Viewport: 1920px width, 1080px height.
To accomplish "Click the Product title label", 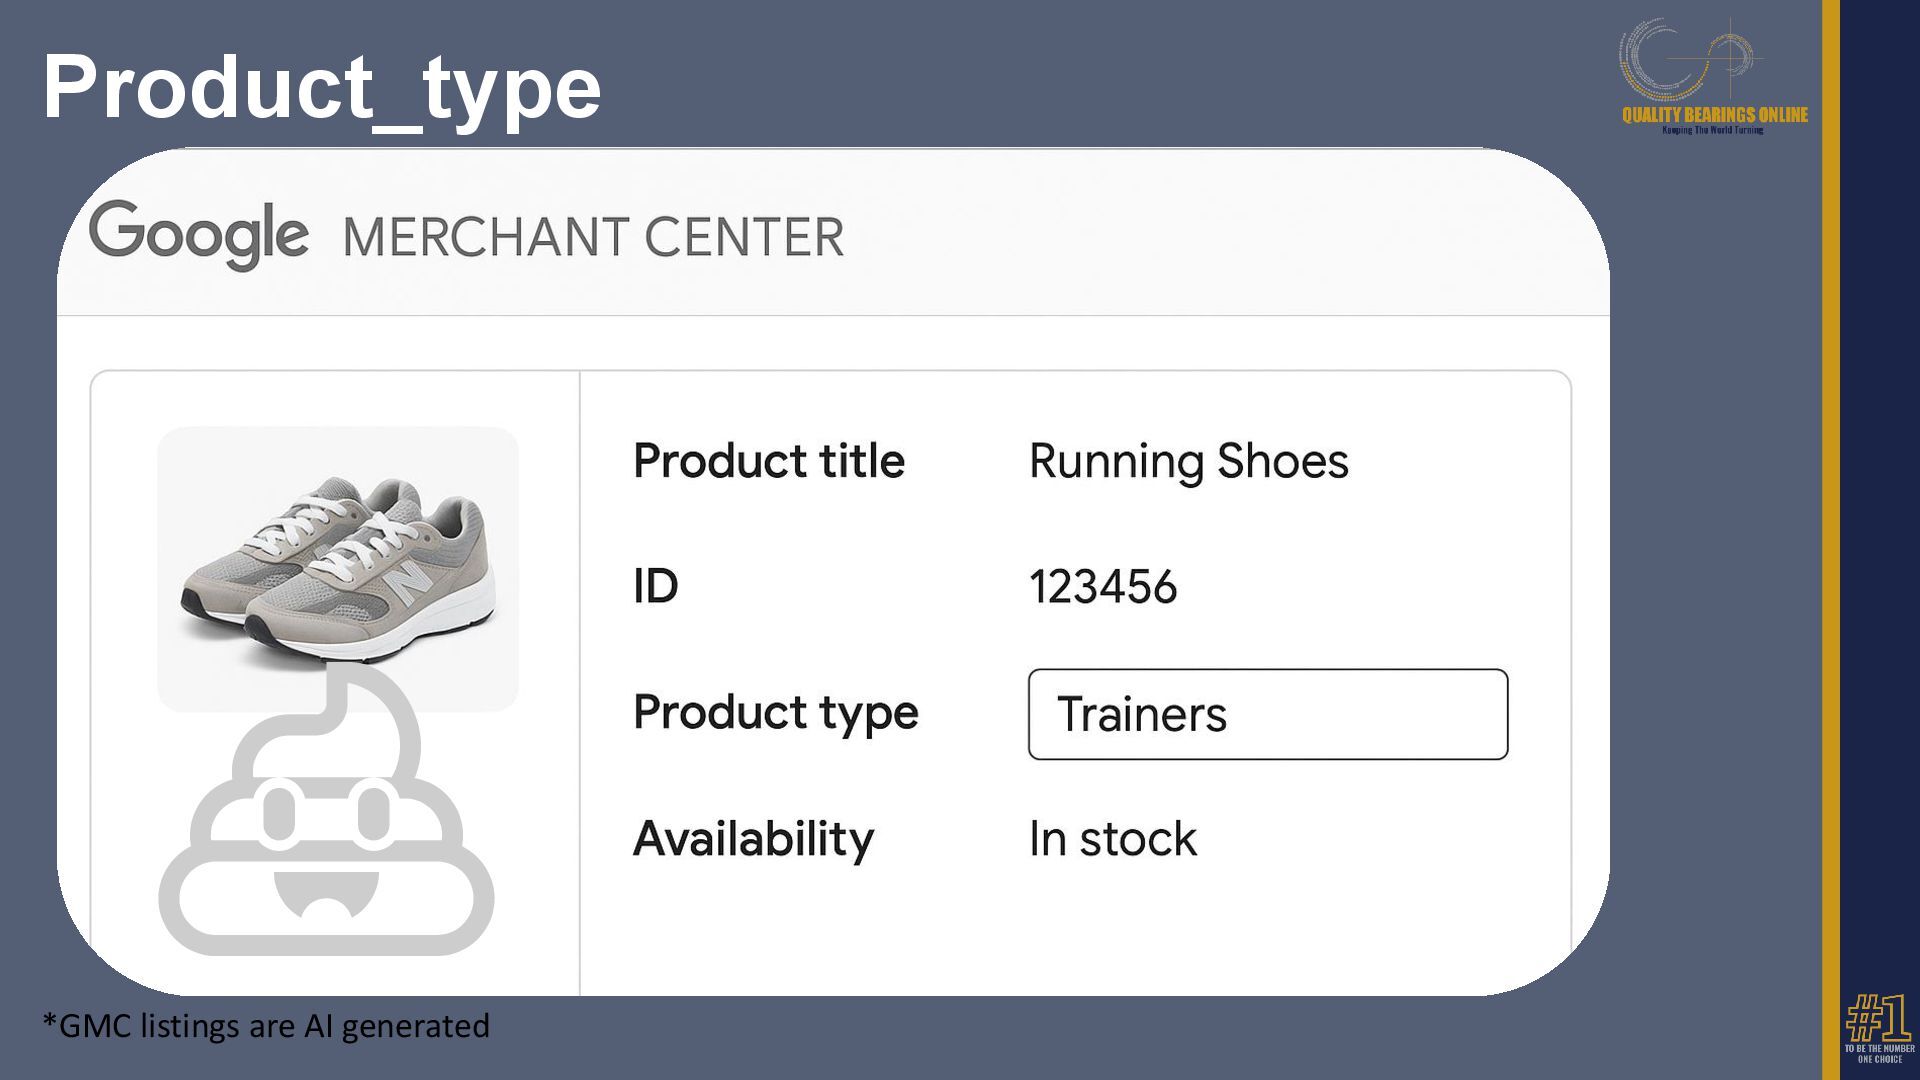I will click(768, 461).
